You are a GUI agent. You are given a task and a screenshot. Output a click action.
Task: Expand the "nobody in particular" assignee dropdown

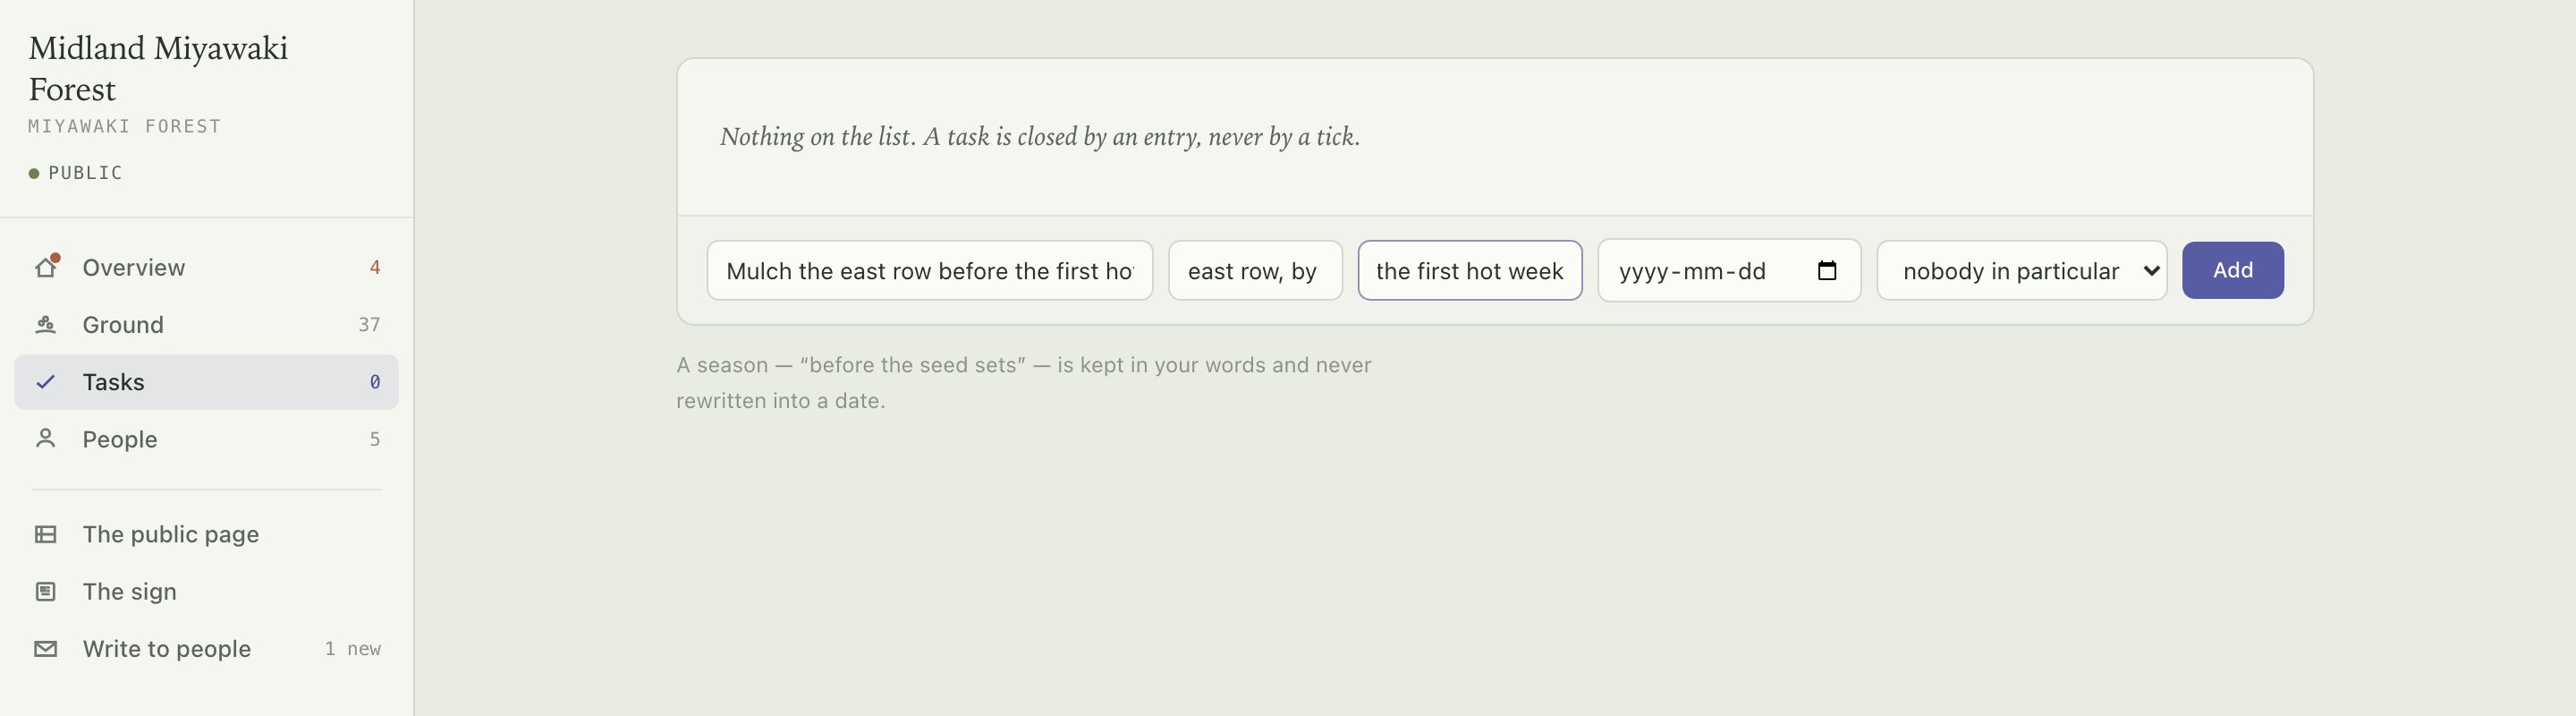[2022, 270]
